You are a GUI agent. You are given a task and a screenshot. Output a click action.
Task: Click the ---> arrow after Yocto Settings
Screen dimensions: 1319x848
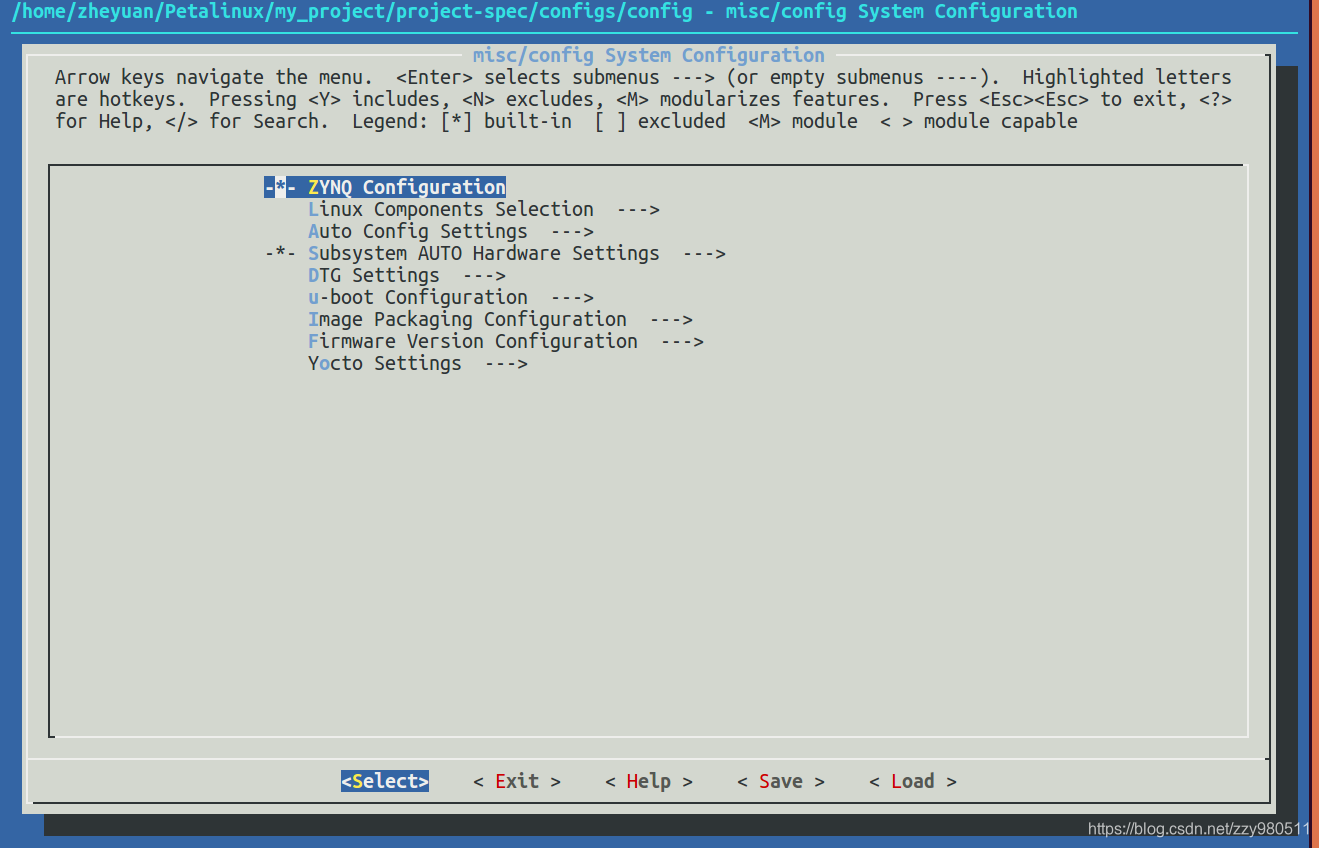[x=506, y=363]
